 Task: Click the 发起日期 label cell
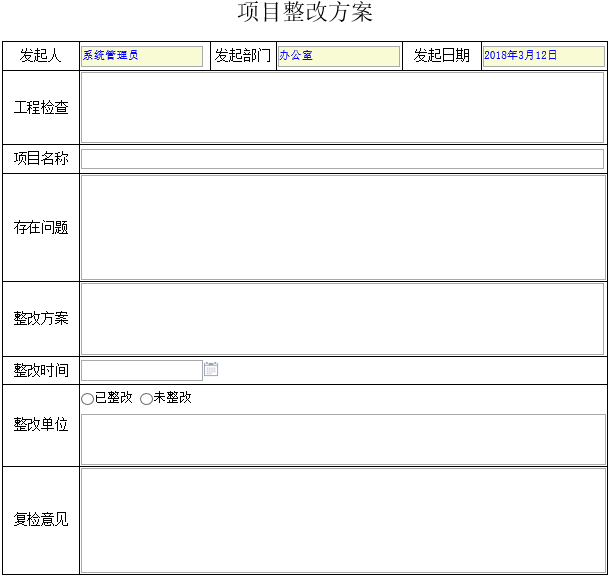(441, 56)
